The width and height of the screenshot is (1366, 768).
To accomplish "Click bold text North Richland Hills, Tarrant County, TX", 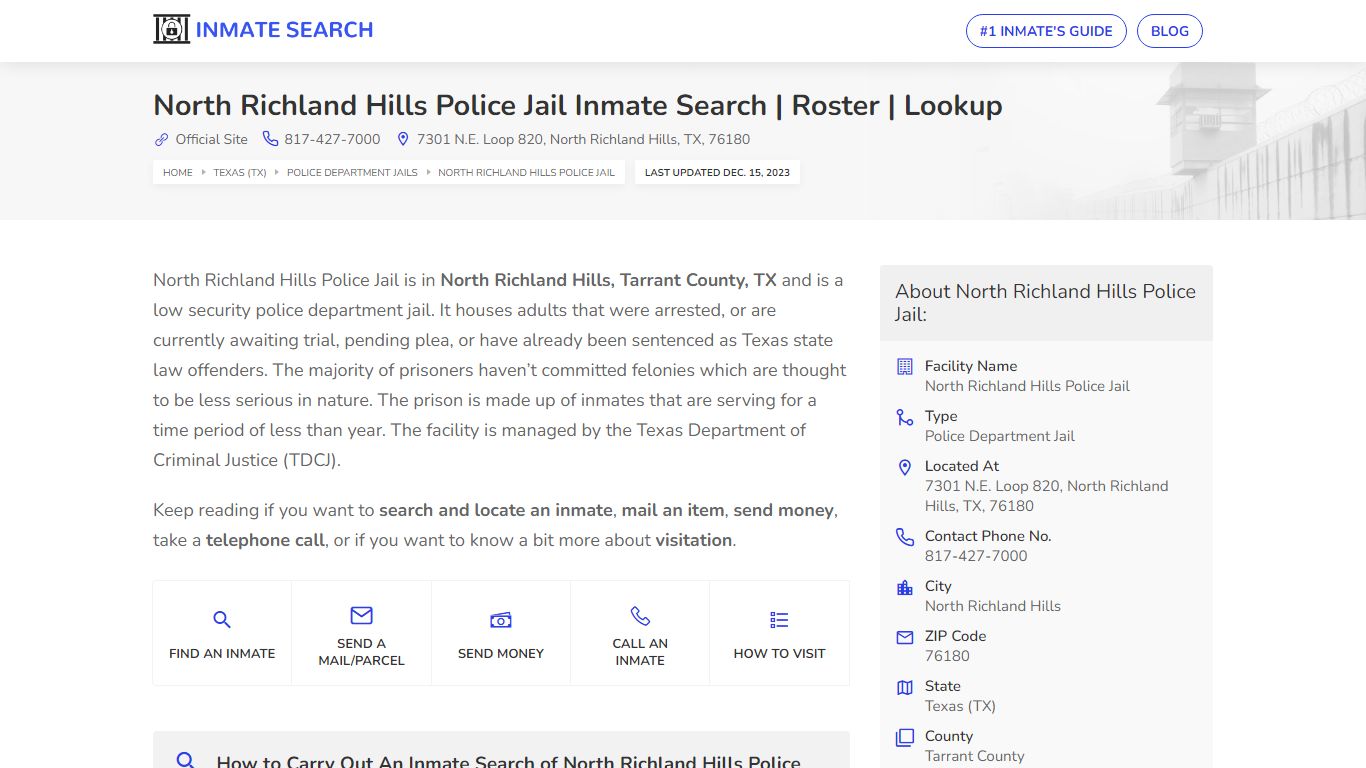I will click(609, 280).
